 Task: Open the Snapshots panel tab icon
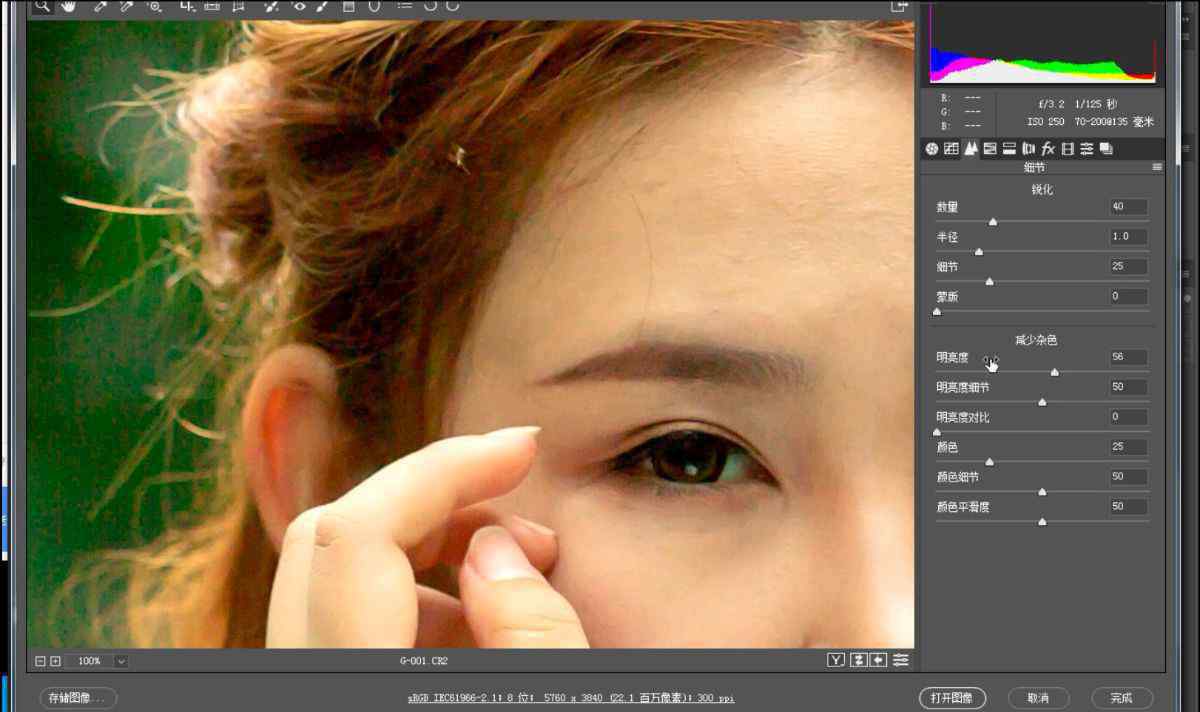[x=1106, y=149]
